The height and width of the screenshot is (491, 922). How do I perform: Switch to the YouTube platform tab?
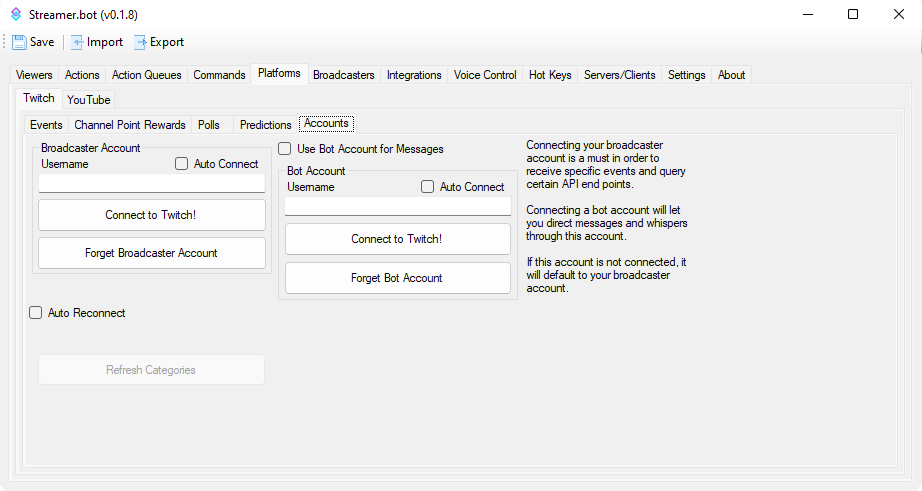click(x=89, y=99)
